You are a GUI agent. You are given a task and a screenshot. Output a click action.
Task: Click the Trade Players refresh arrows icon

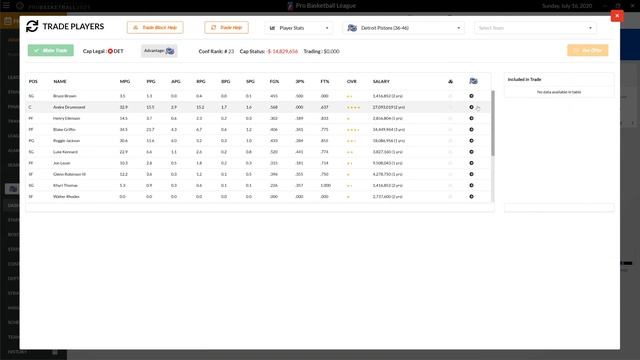(32, 27)
